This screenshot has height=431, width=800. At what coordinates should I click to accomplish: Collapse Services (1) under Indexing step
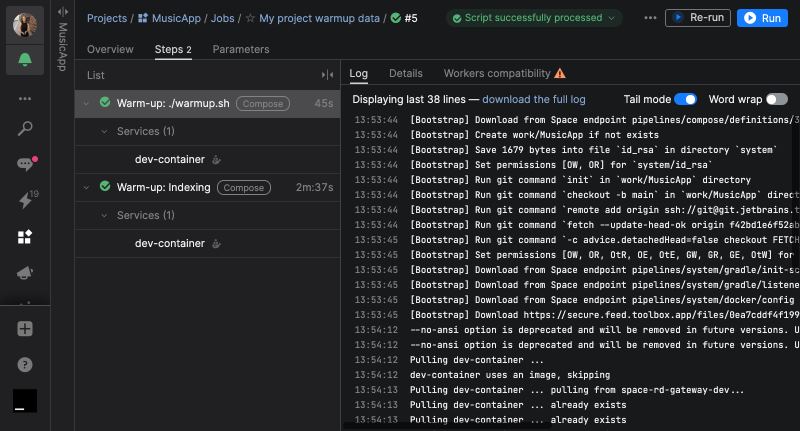[x=104, y=216]
